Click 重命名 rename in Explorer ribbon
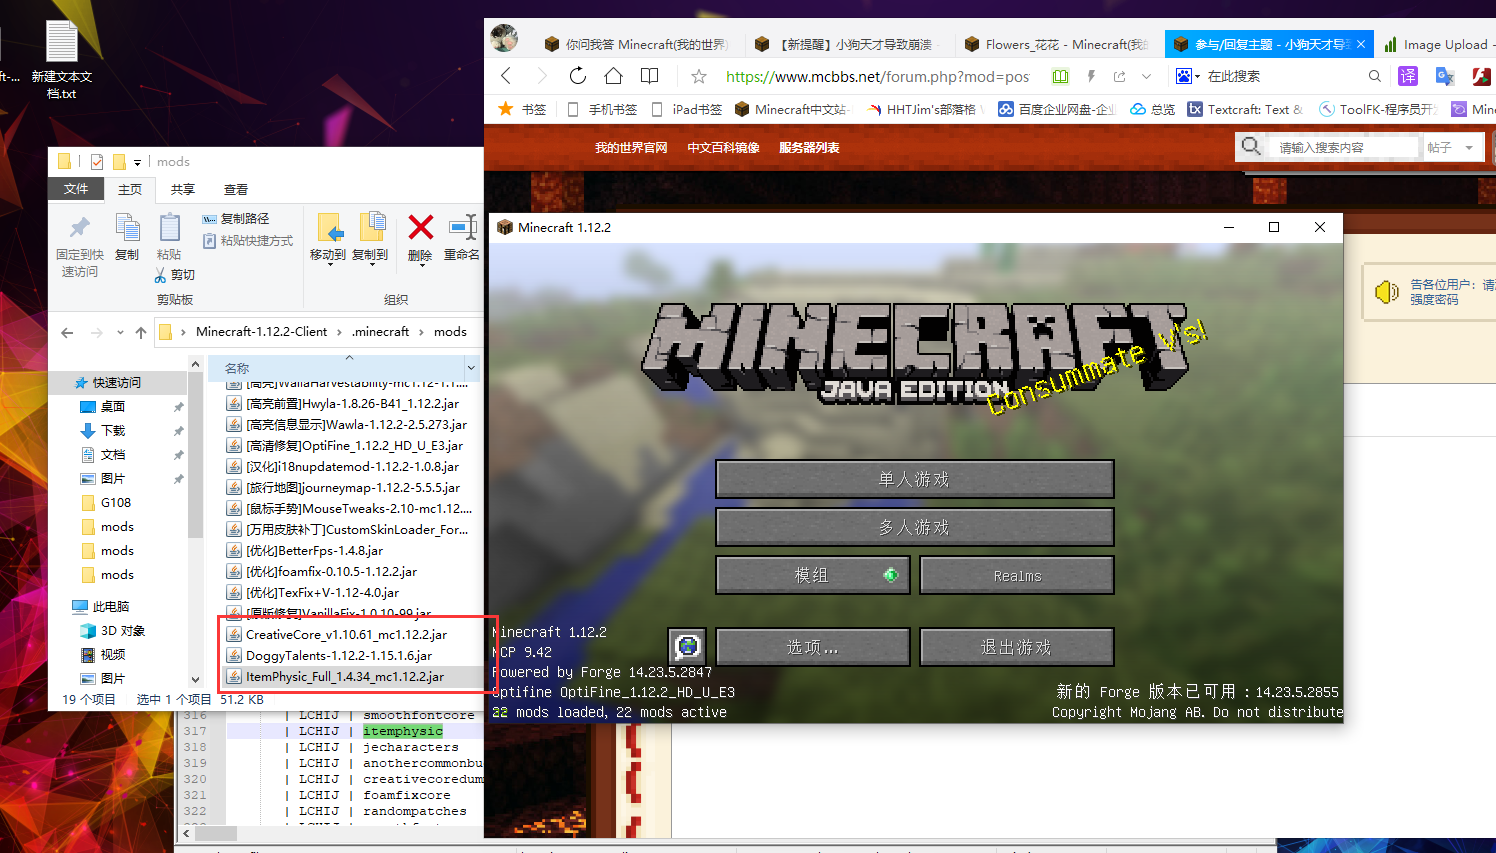1496x853 pixels. [x=461, y=238]
